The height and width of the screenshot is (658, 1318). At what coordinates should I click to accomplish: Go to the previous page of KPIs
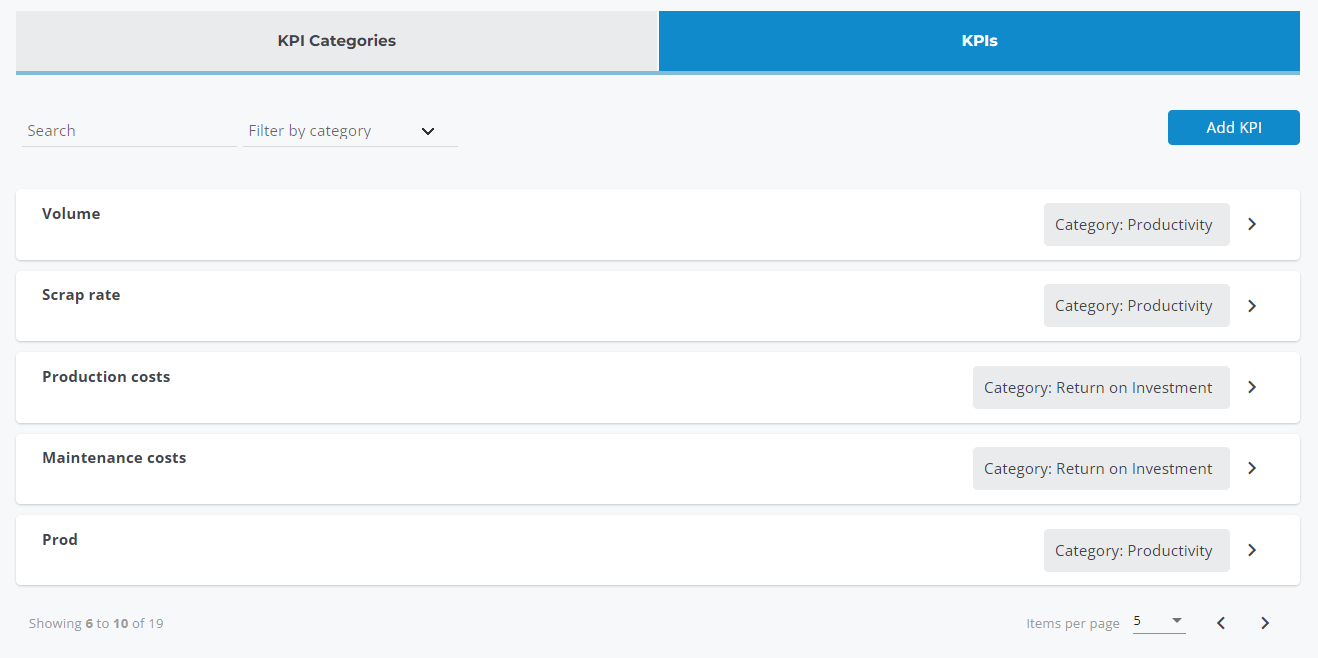(1220, 622)
